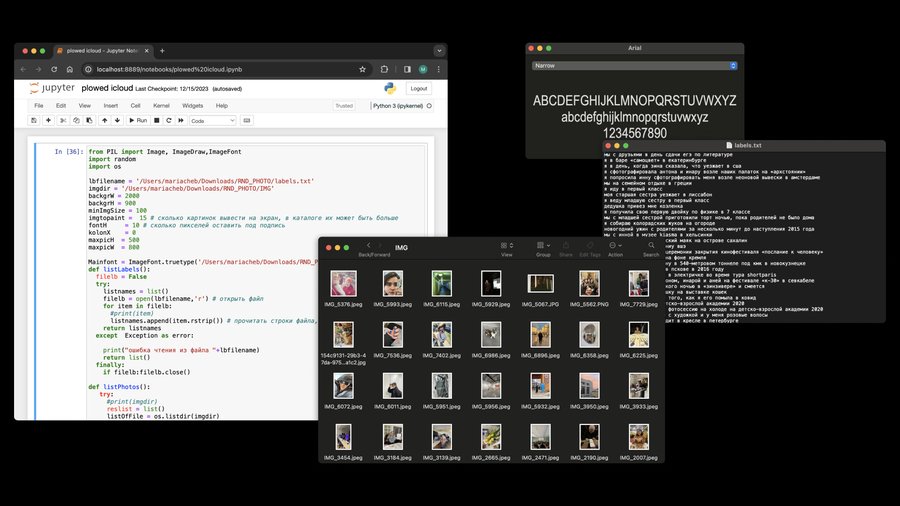Open the View menu in Jupyter
Image resolution: width=900 pixels, height=506 pixels.
click(84, 106)
